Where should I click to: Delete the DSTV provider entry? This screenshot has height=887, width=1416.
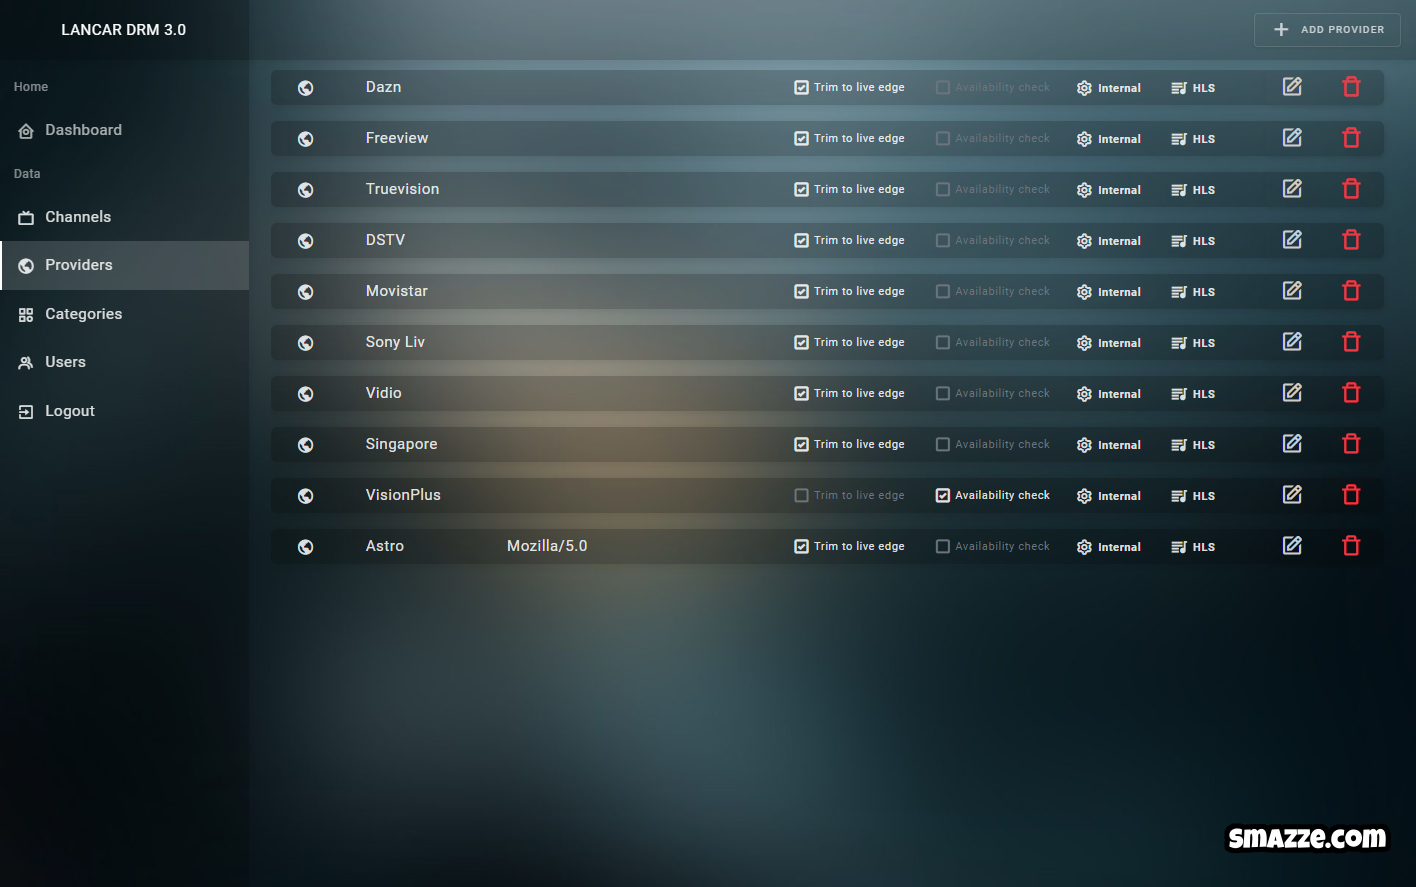coord(1351,240)
